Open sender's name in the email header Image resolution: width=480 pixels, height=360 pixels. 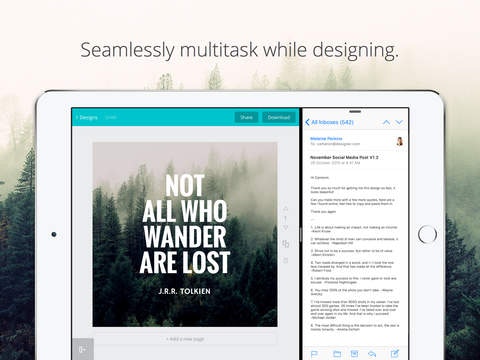click(x=326, y=138)
